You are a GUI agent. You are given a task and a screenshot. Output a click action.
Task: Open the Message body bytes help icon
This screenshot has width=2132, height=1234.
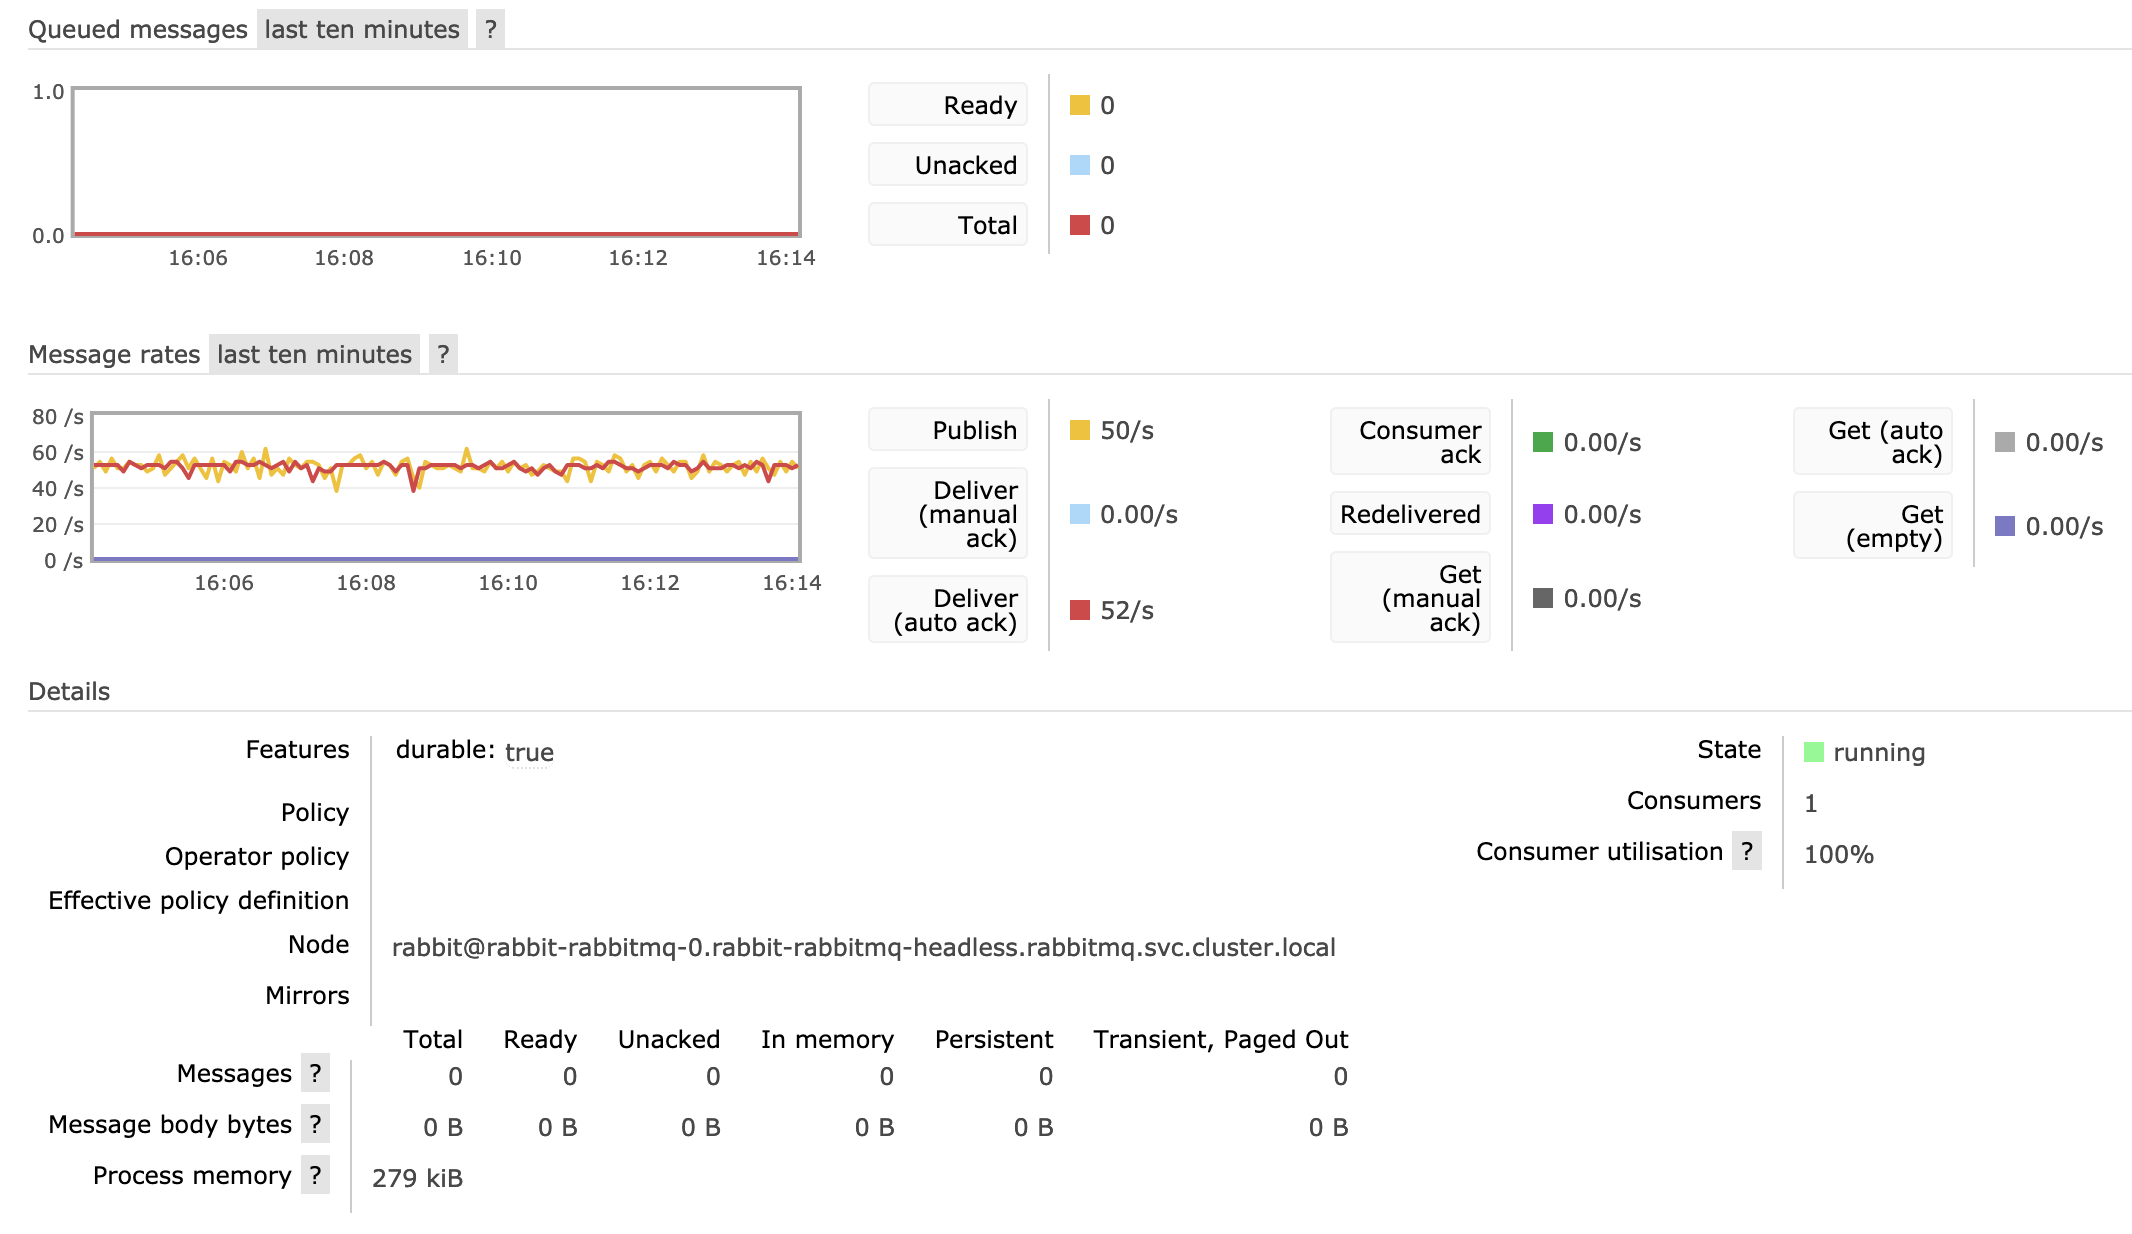tap(316, 1124)
